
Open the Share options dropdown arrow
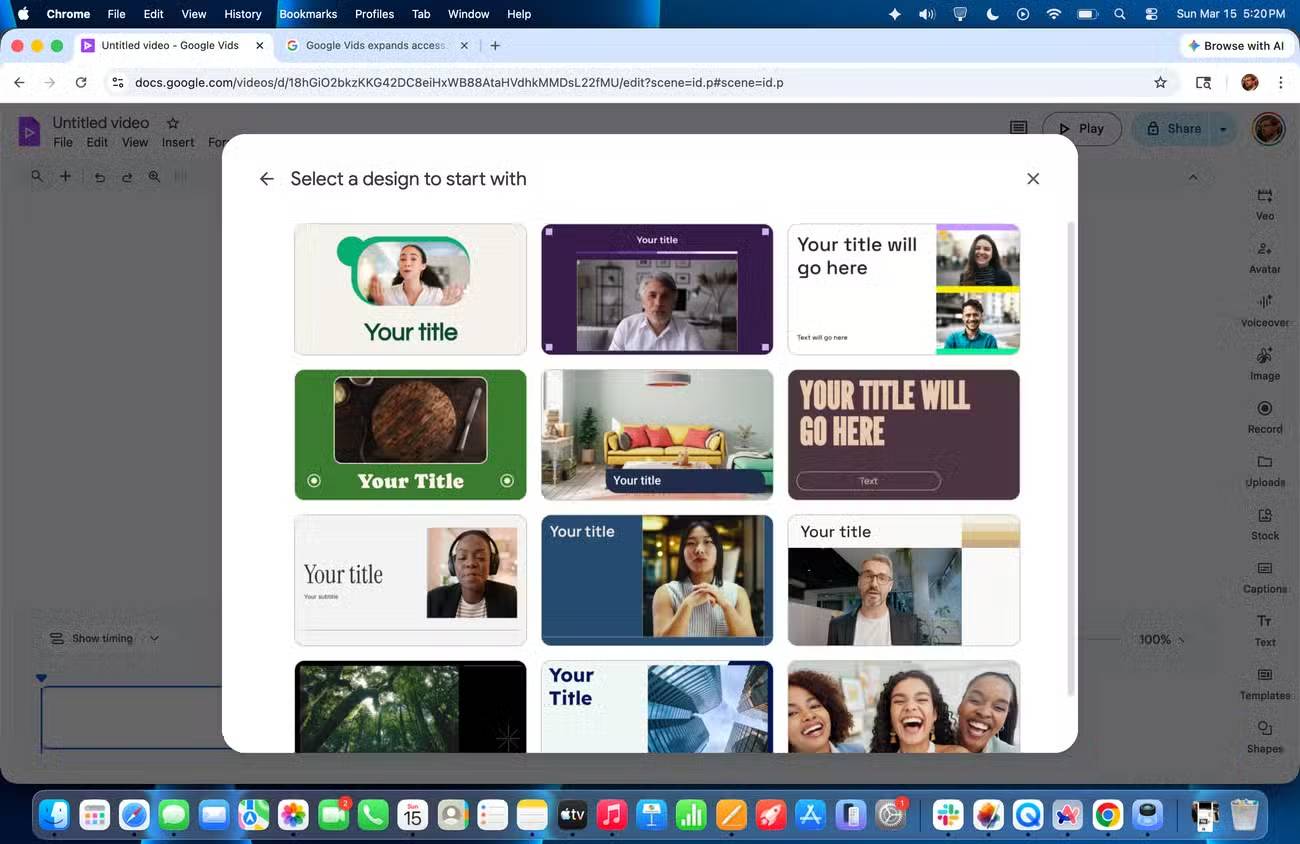click(1222, 128)
